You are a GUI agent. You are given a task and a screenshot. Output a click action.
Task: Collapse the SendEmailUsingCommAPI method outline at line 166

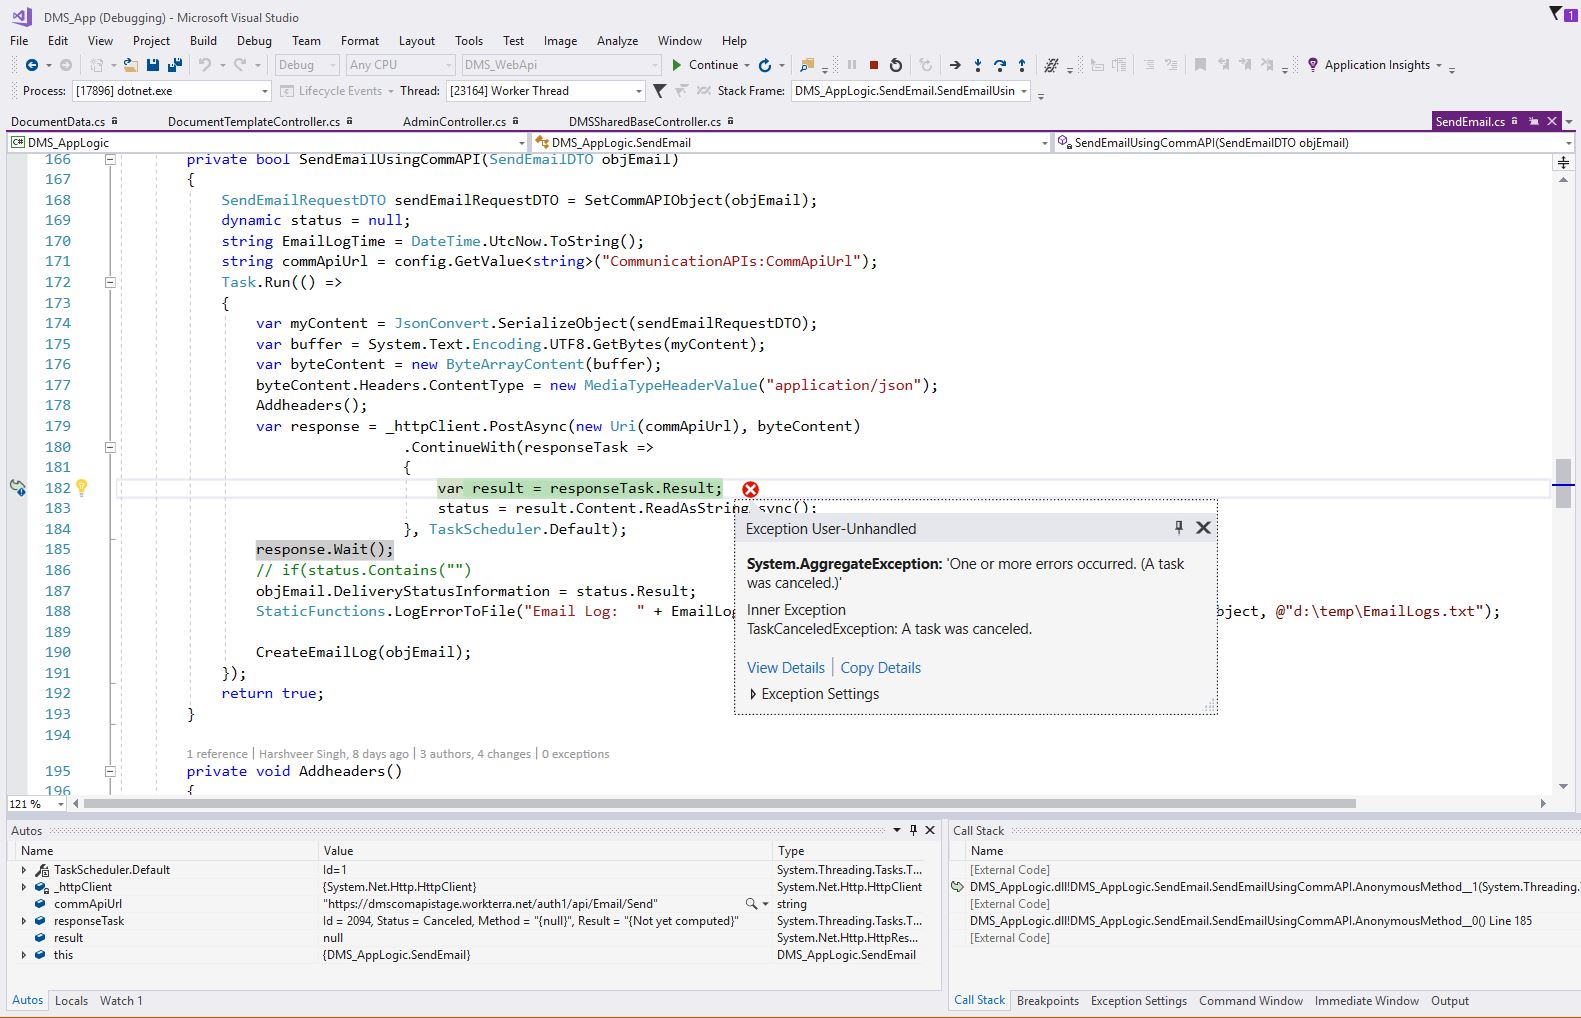(110, 160)
